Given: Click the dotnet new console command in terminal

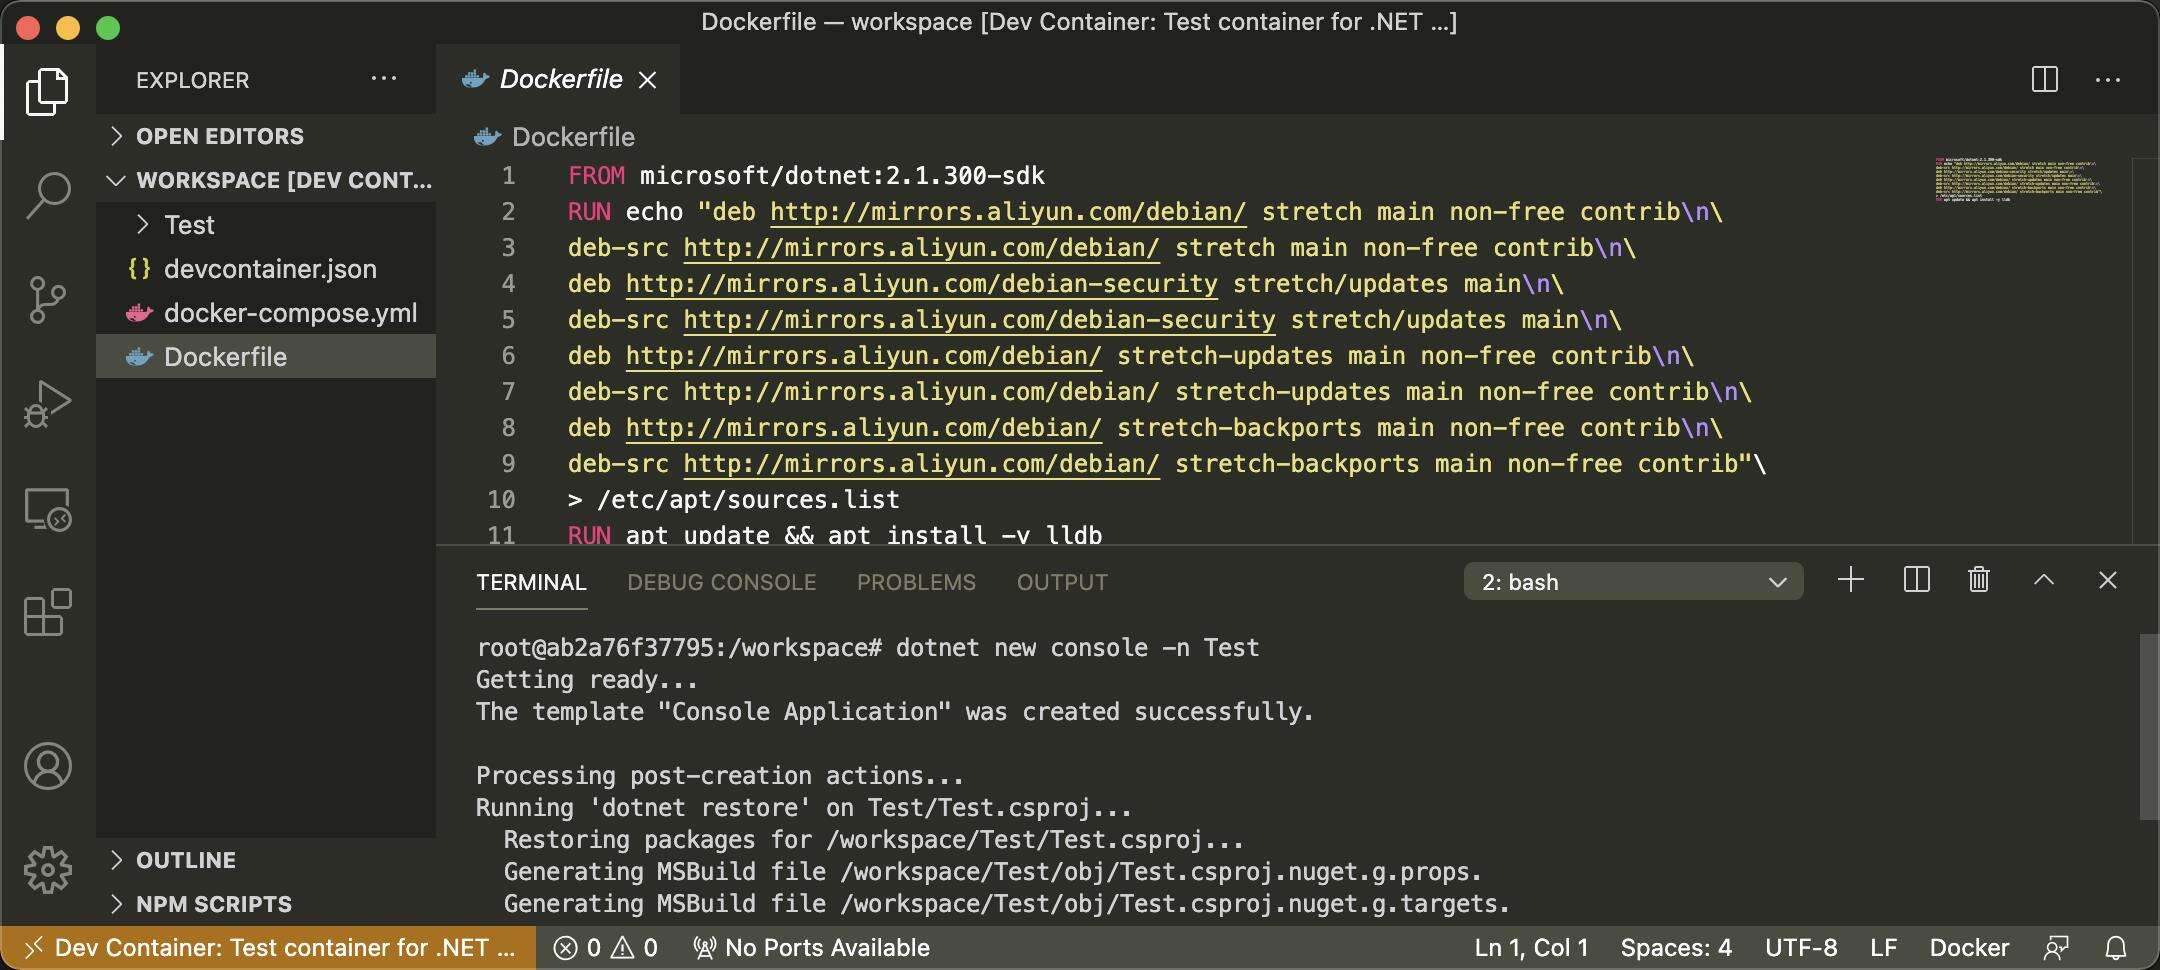Looking at the screenshot, I should click(1077, 648).
